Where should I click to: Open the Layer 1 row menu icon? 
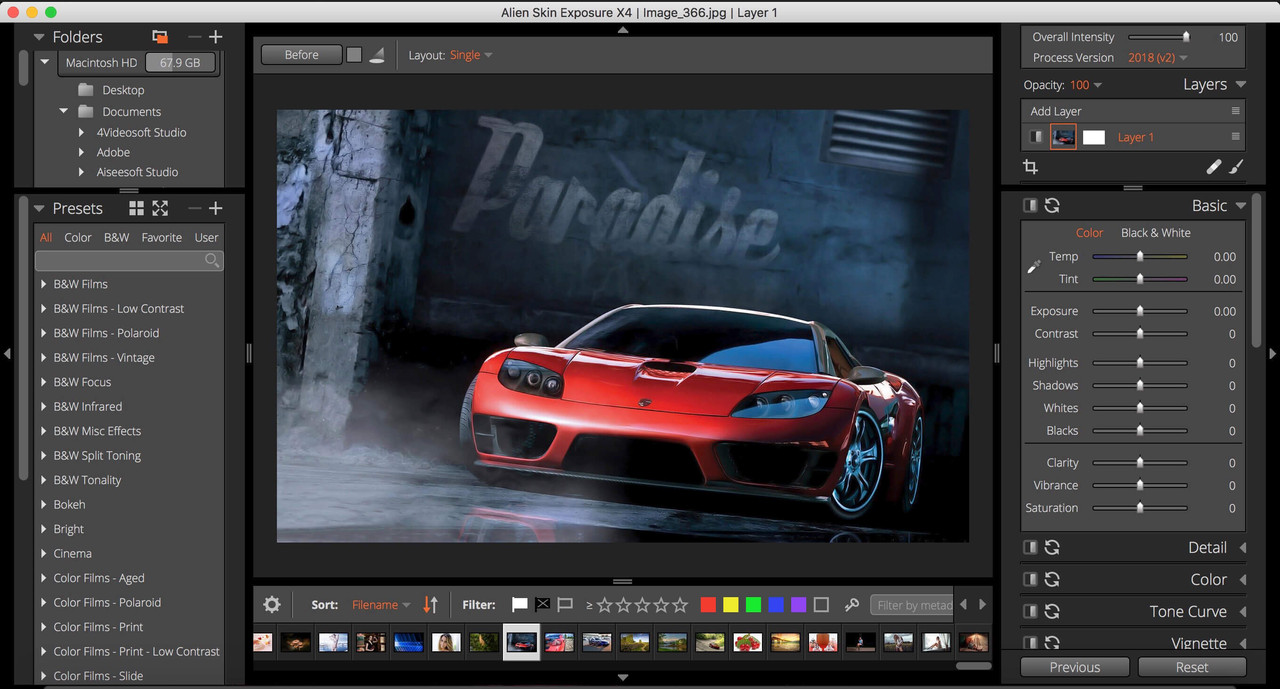[1236, 137]
